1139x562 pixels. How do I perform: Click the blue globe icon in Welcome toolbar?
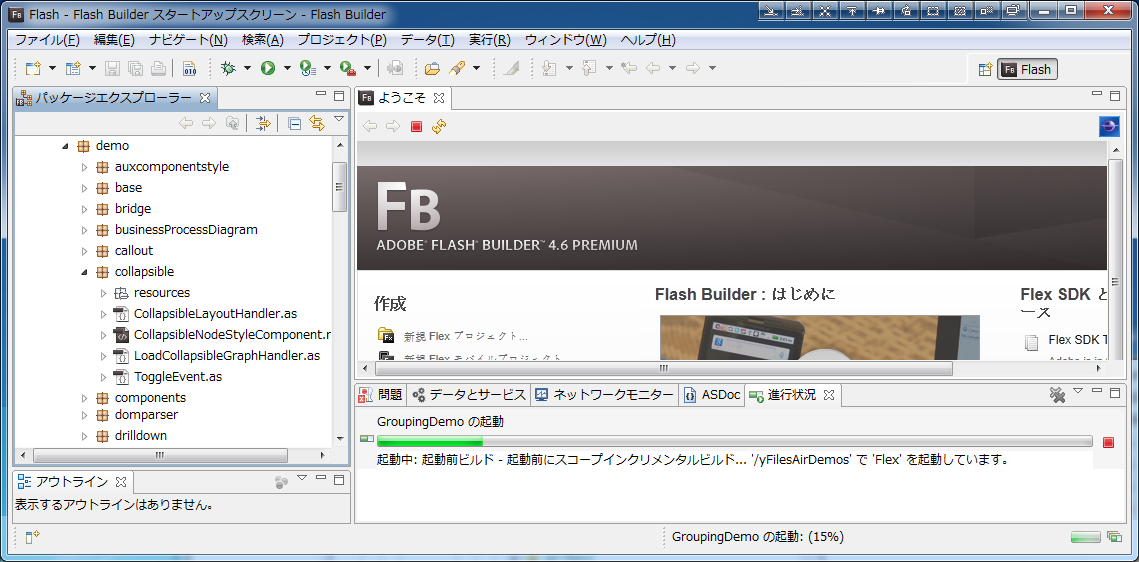1109,126
